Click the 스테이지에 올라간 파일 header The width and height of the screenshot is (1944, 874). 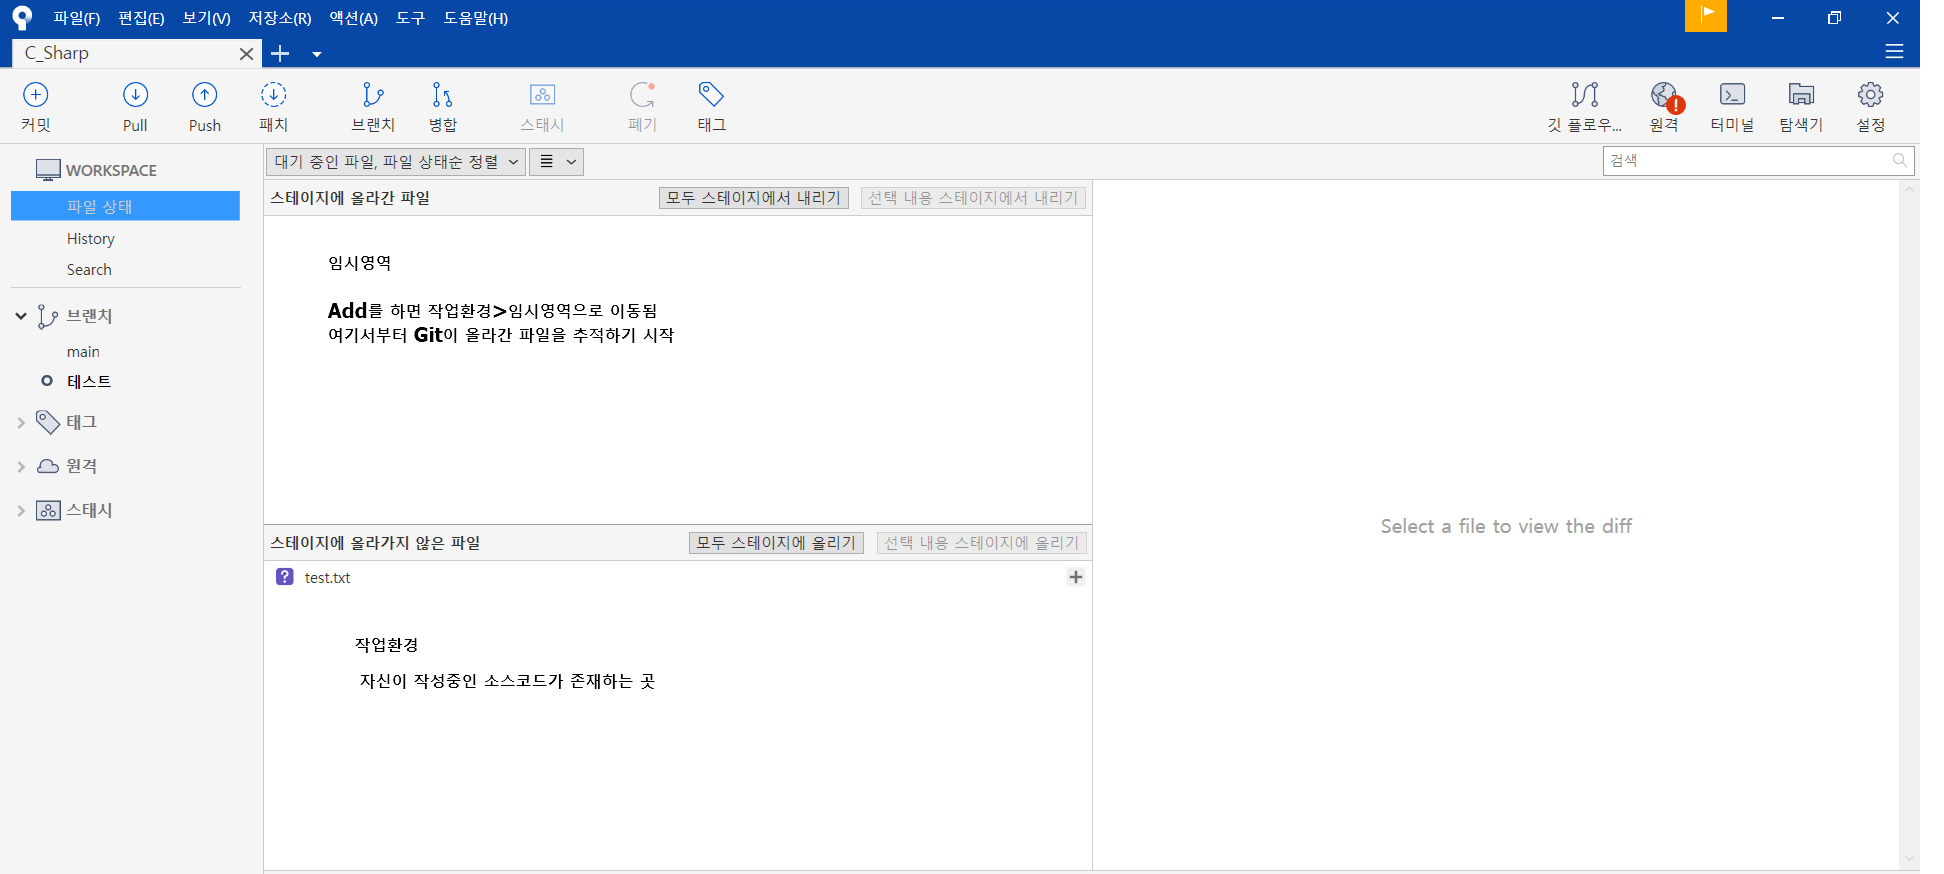point(350,198)
